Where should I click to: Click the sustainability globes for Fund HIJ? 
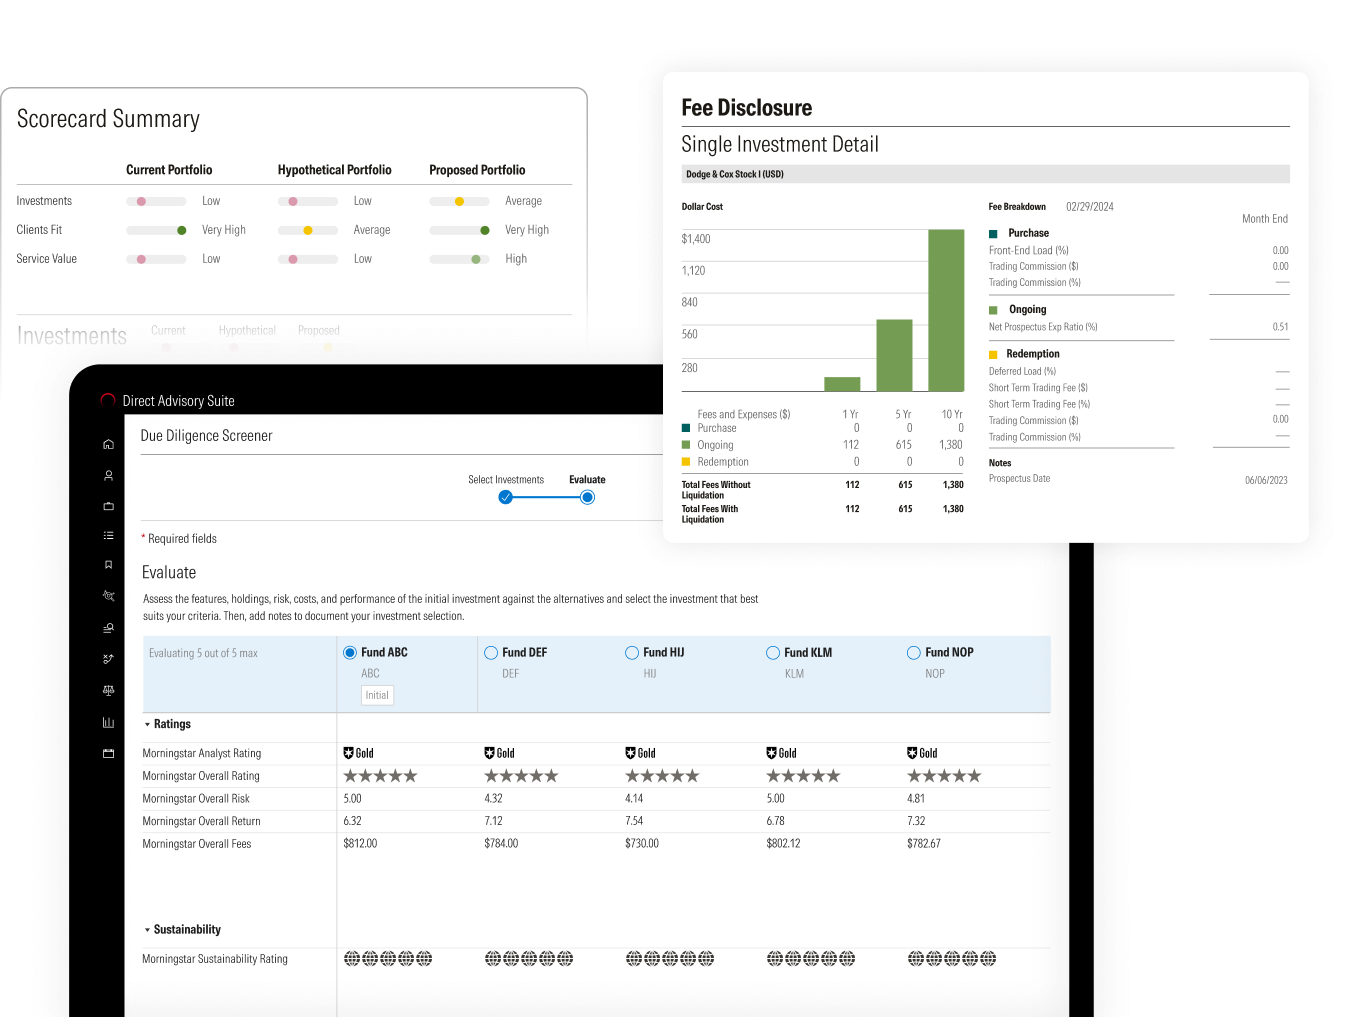(670, 959)
